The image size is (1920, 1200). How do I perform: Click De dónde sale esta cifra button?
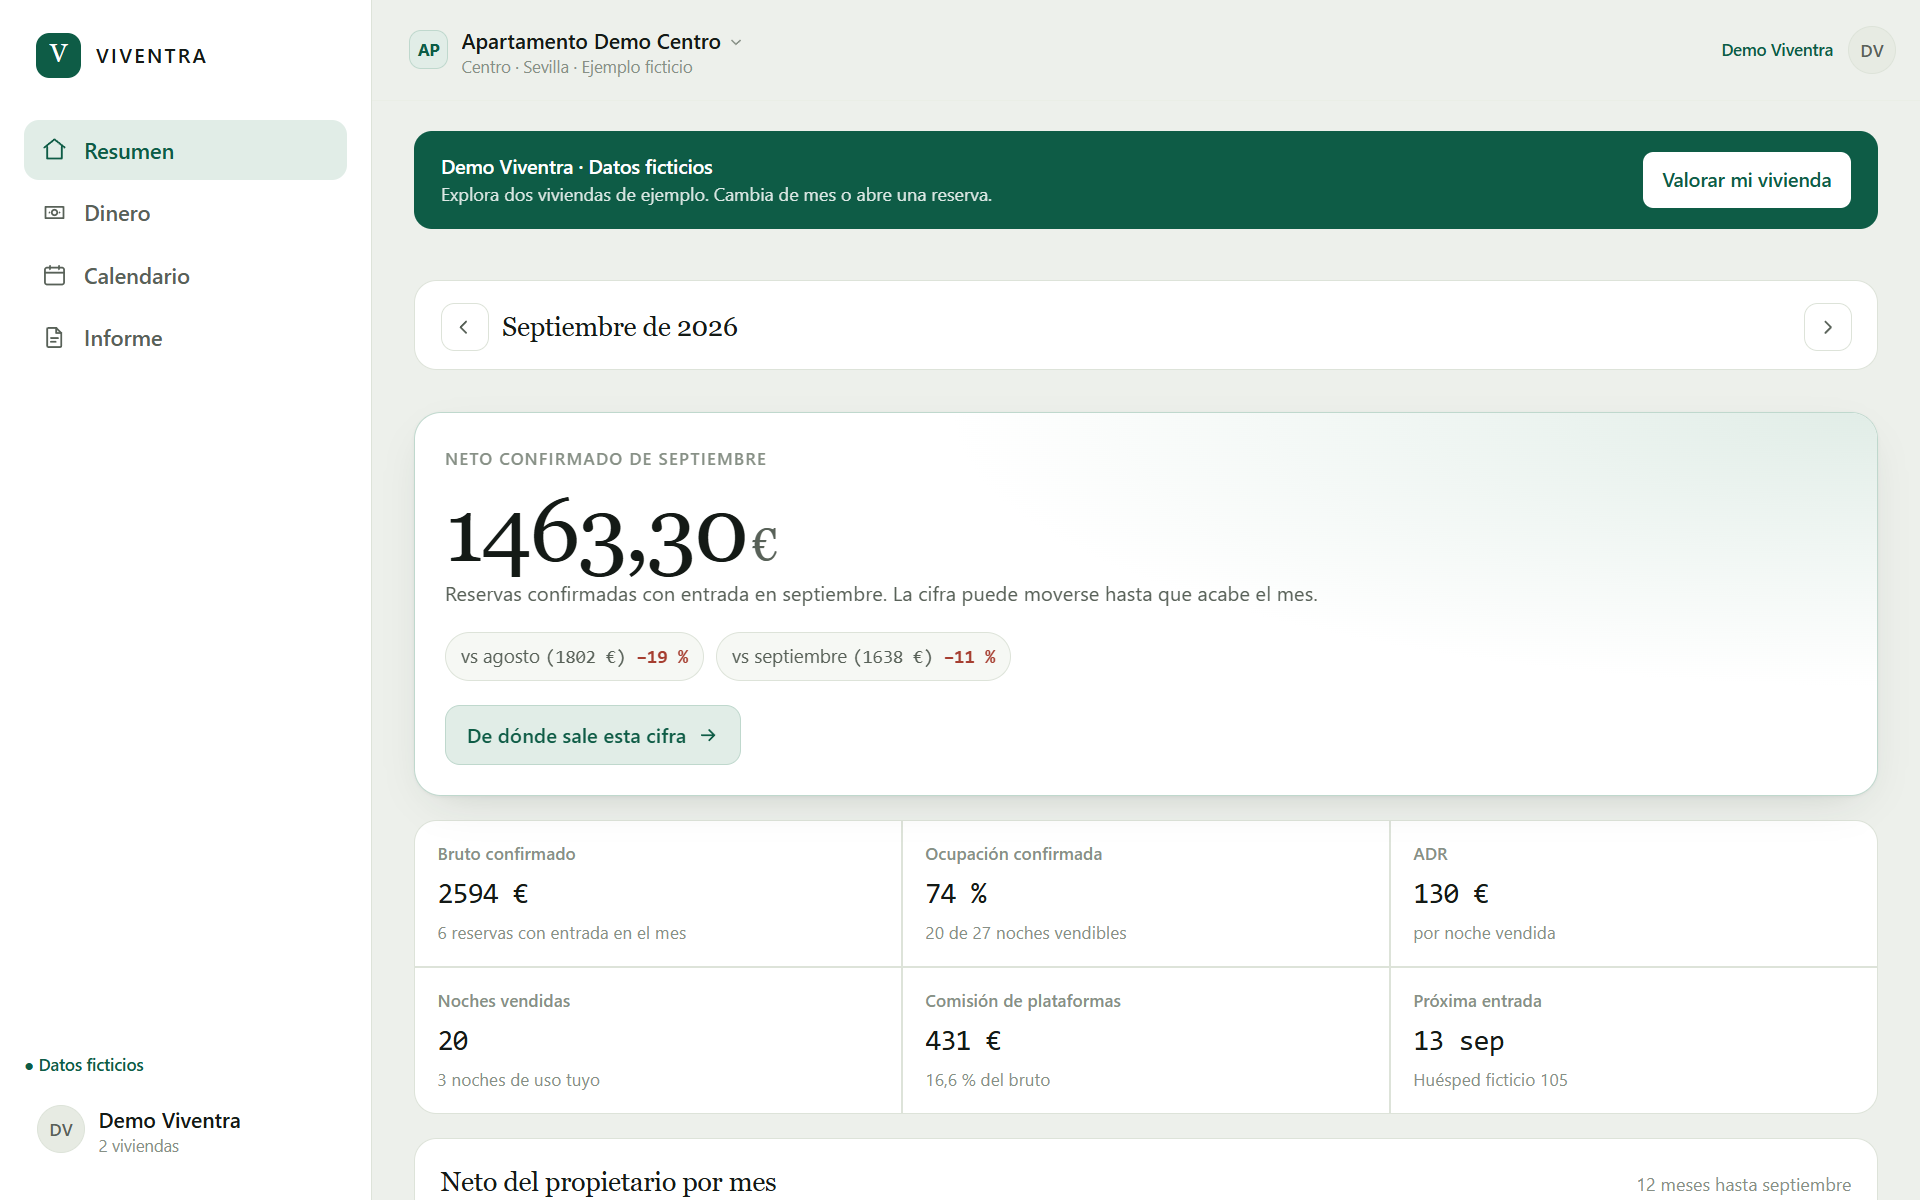pyautogui.click(x=592, y=735)
